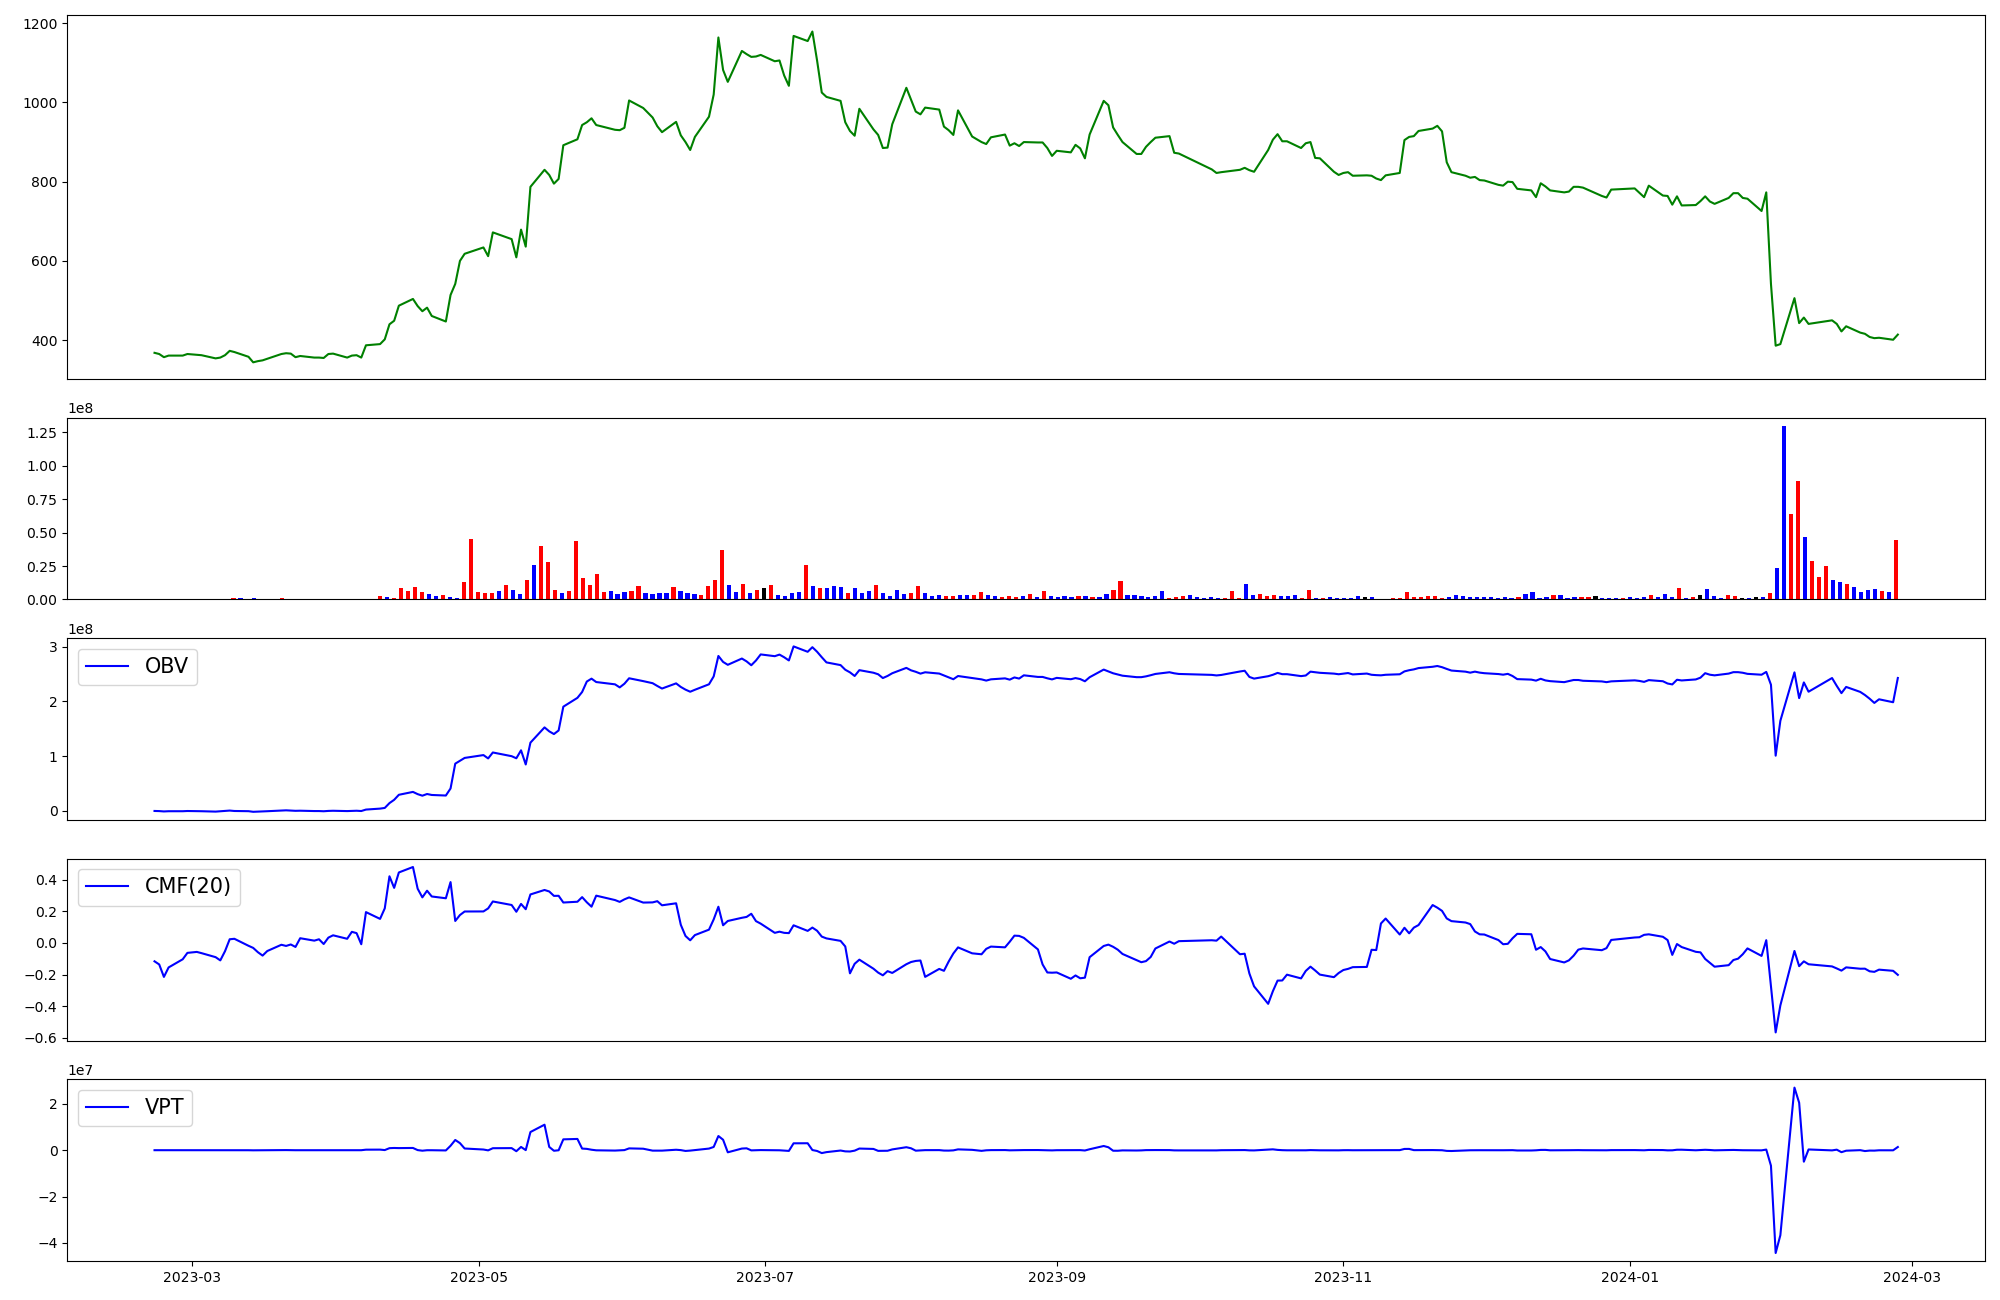Click the last red volume bar on right

pyautogui.click(x=1896, y=570)
